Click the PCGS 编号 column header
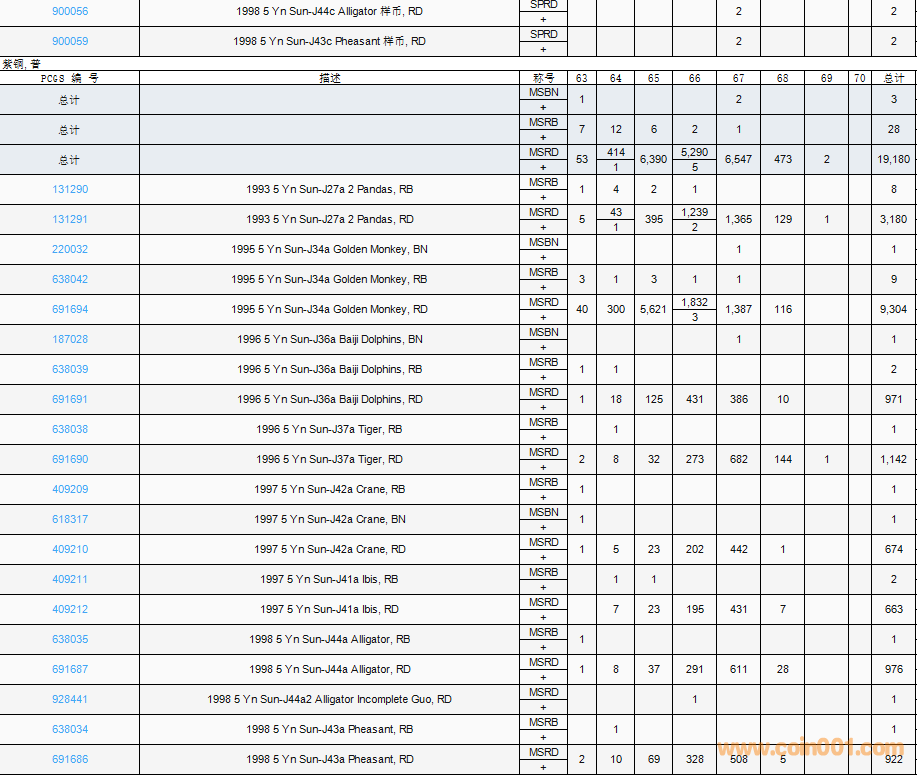917x775 pixels. [70, 78]
